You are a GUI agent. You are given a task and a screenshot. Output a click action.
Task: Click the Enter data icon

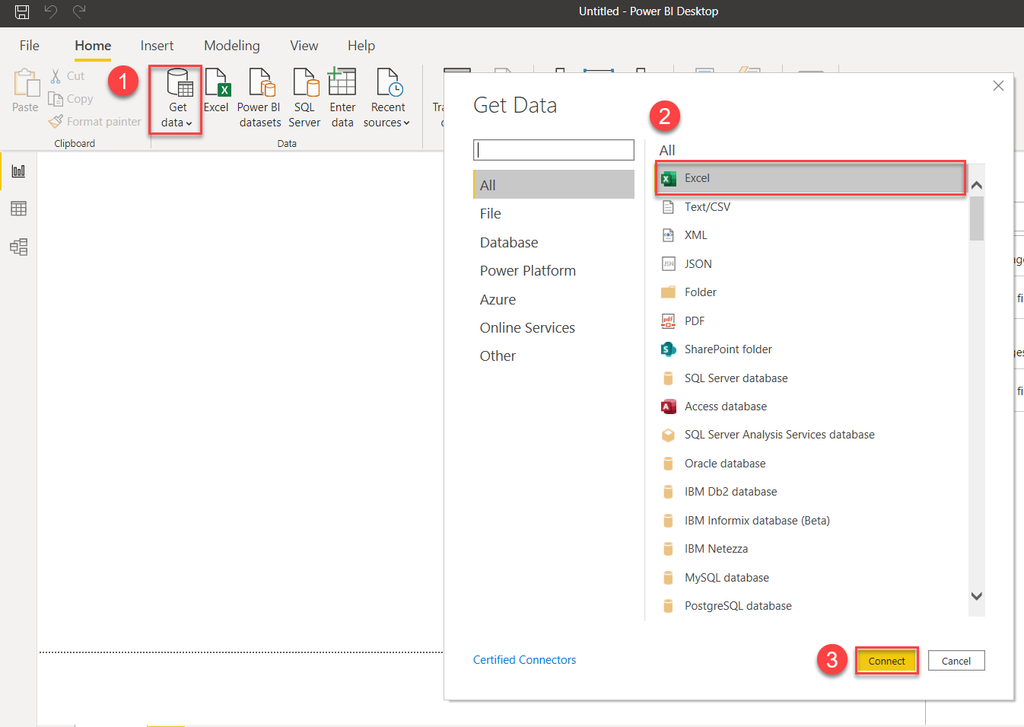pos(342,95)
